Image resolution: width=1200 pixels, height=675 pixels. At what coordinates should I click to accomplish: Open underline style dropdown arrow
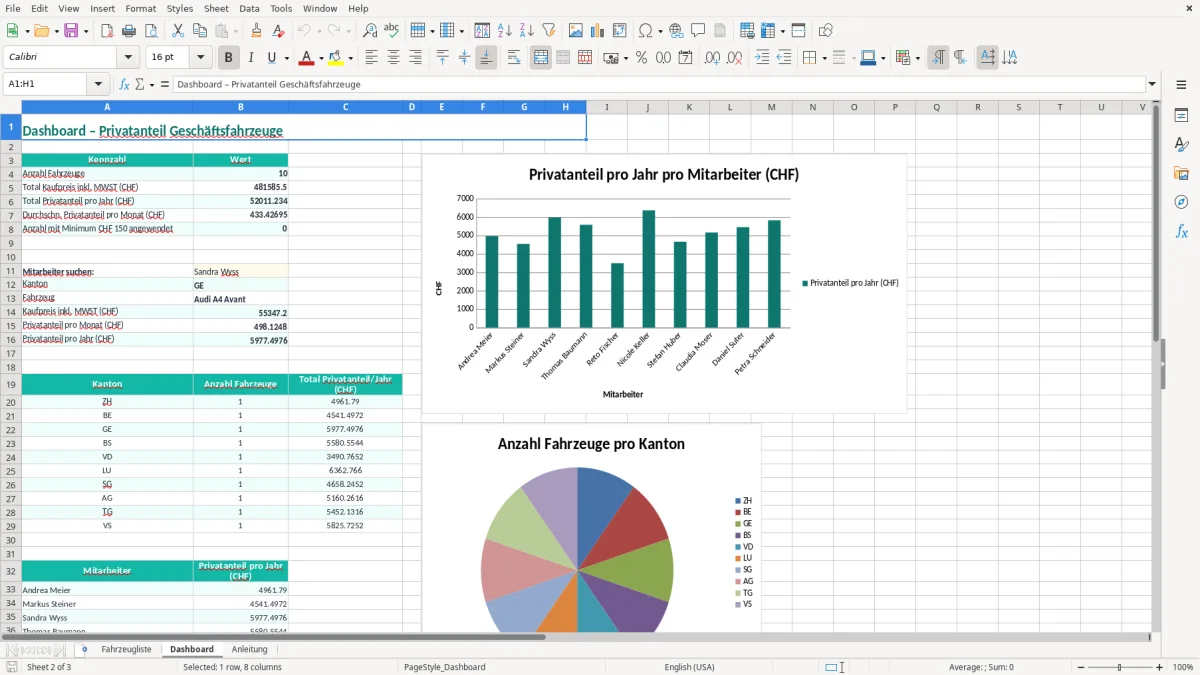(286, 58)
